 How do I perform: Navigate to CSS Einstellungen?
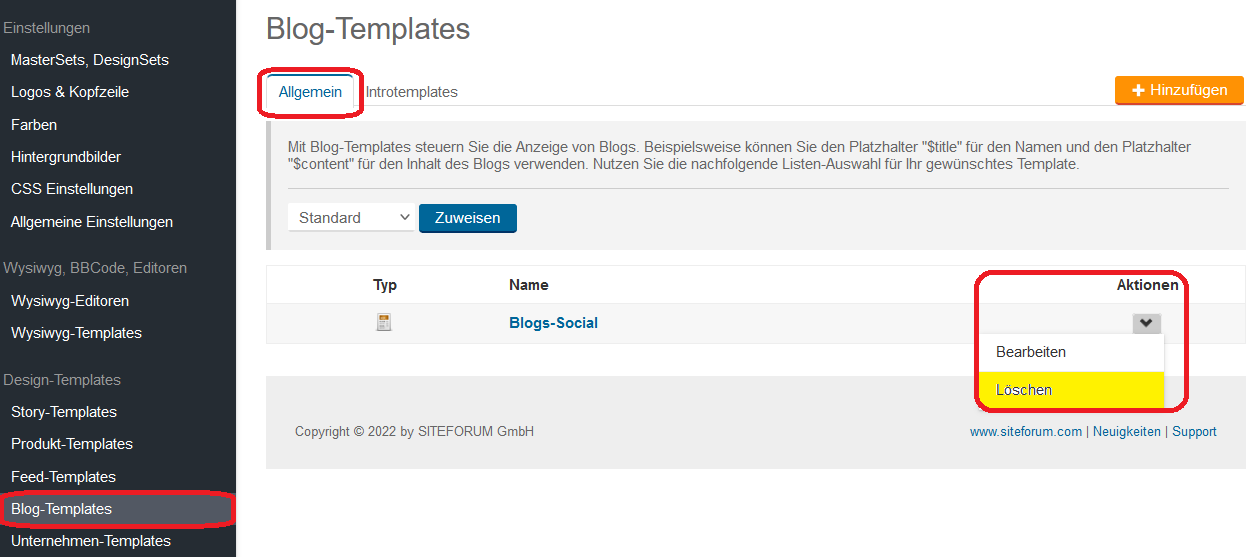pos(72,189)
